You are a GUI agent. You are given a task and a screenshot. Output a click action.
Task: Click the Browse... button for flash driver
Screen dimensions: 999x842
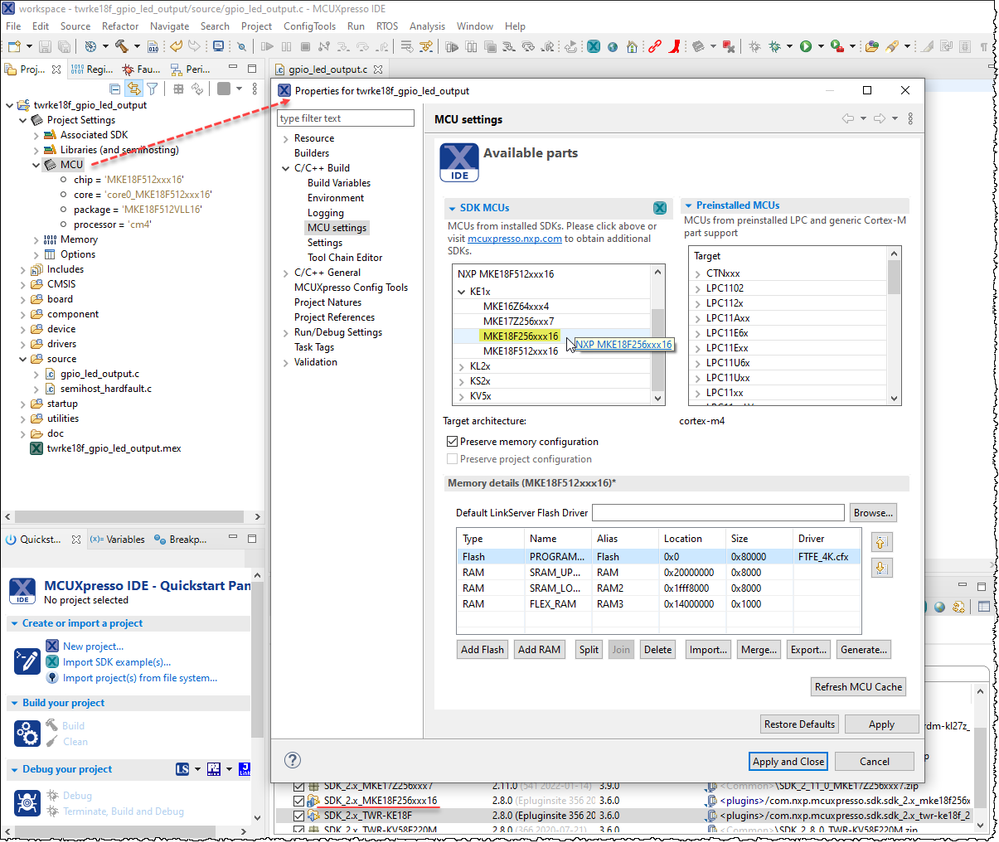(x=873, y=513)
